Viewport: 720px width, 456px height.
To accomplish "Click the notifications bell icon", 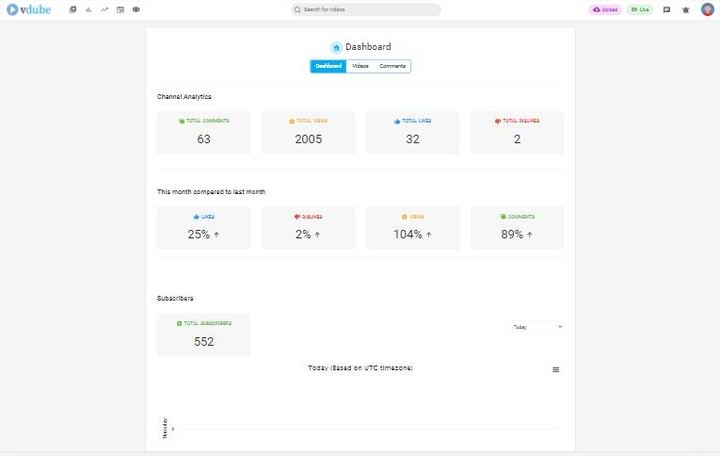I will point(686,9).
